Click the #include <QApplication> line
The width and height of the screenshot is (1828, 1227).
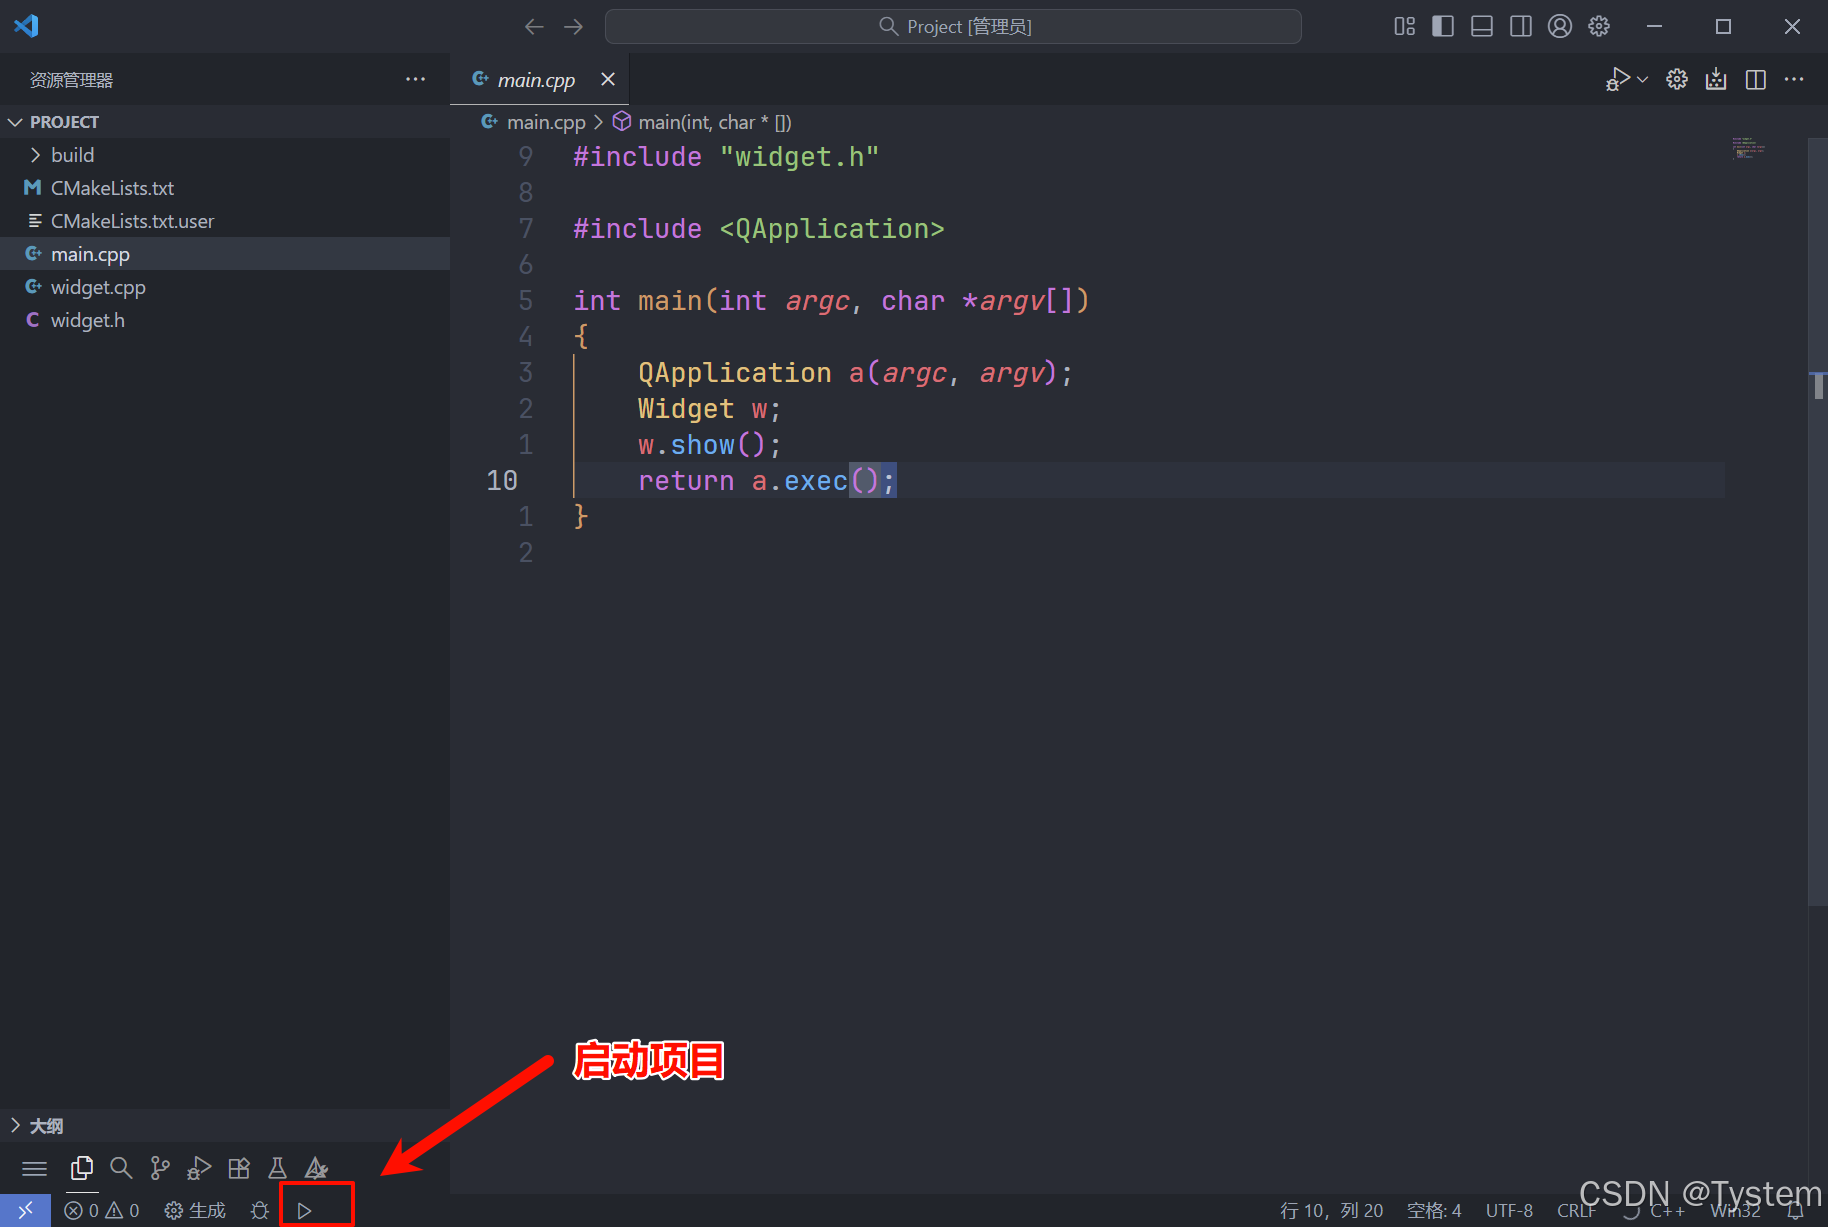point(759,229)
